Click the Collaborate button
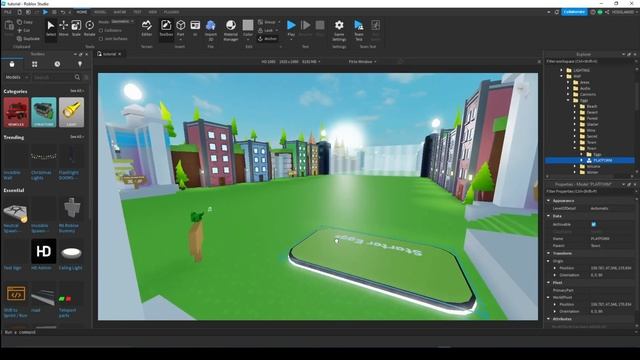 point(574,12)
